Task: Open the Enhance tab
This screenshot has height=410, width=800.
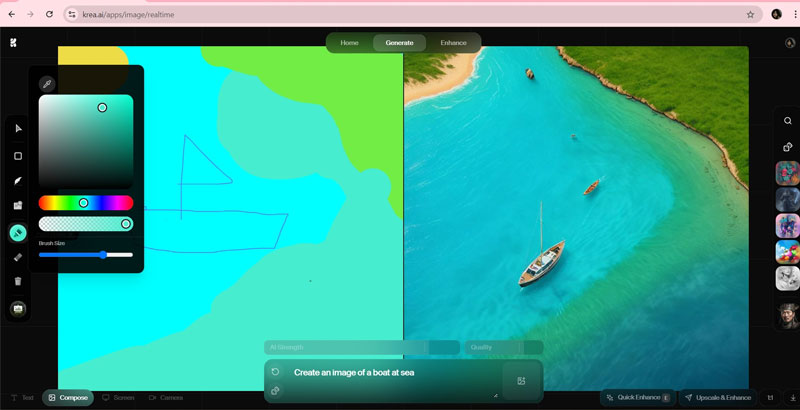Action: [x=453, y=43]
